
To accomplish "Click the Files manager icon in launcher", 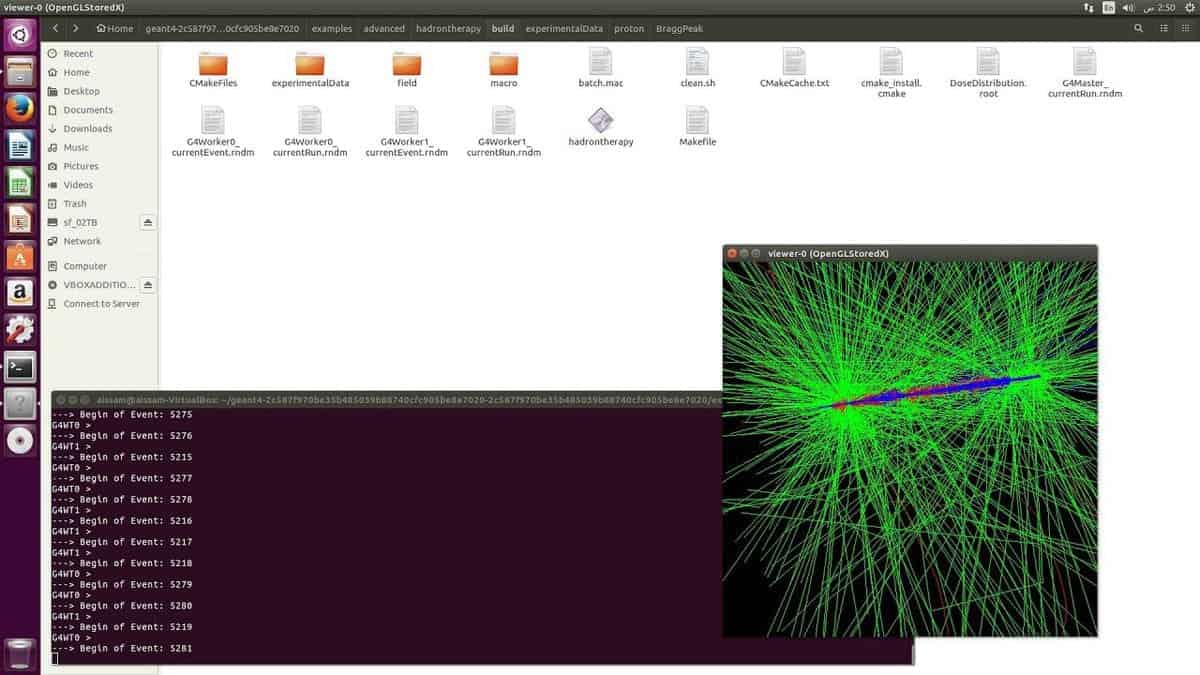I will click(20, 73).
